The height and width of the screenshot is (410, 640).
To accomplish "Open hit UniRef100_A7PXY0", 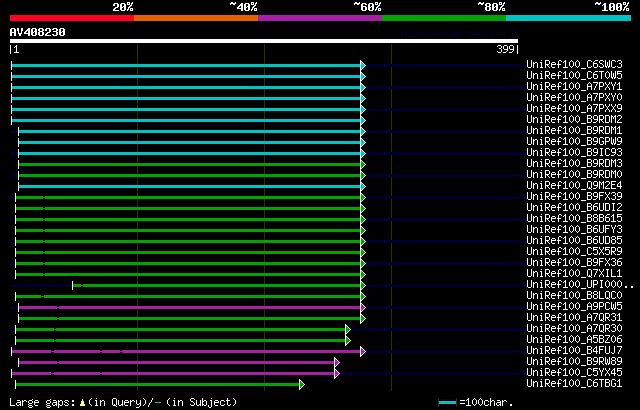I will [x=574, y=98].
